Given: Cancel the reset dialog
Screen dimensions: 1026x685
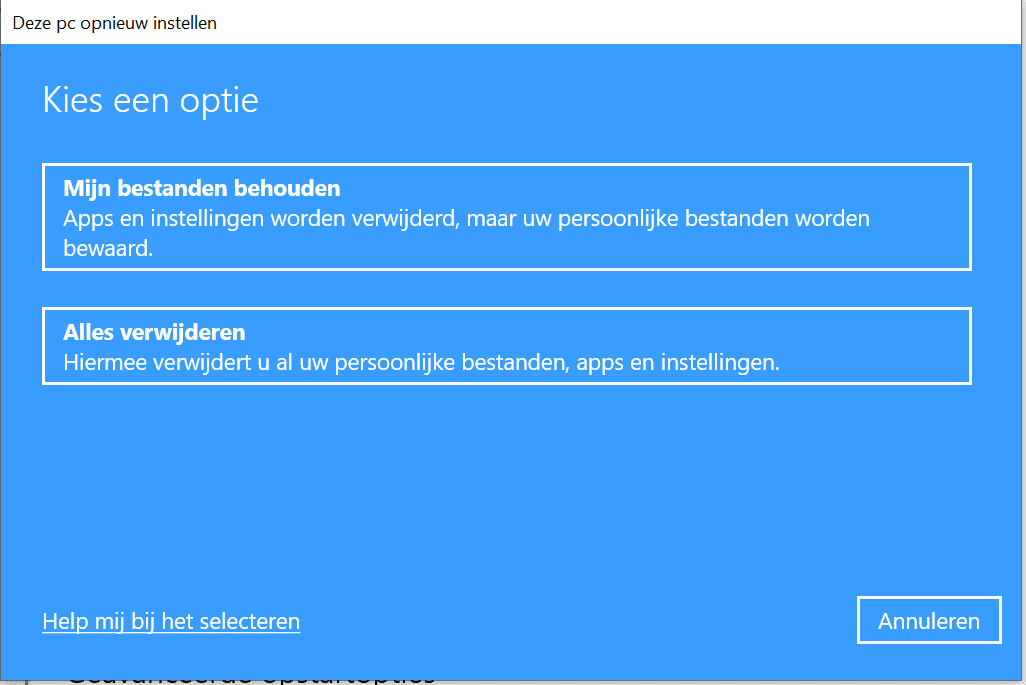Looking at the screenshot, I should click(928, 621).
